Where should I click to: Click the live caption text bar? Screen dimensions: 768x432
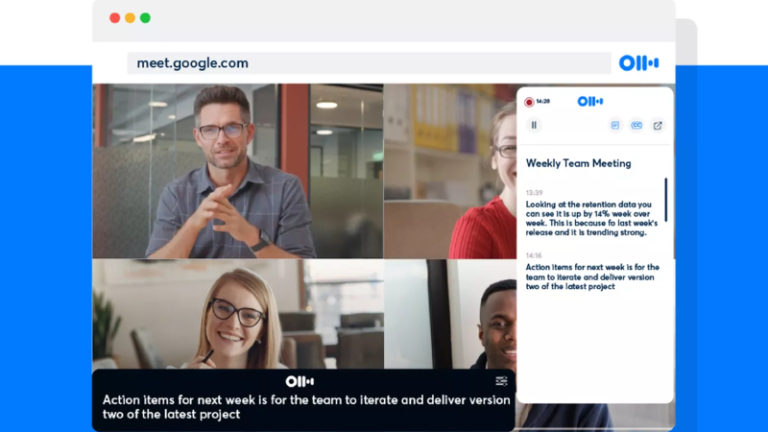304,401
